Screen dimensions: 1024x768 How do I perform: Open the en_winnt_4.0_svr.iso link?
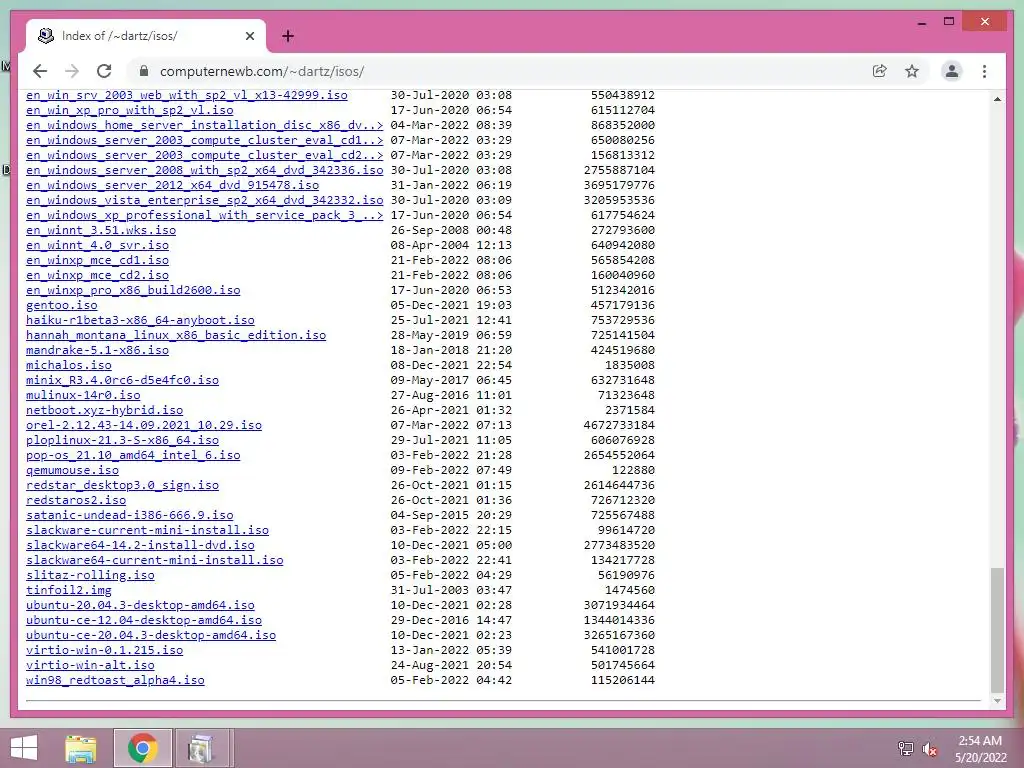tap(97, 246)
